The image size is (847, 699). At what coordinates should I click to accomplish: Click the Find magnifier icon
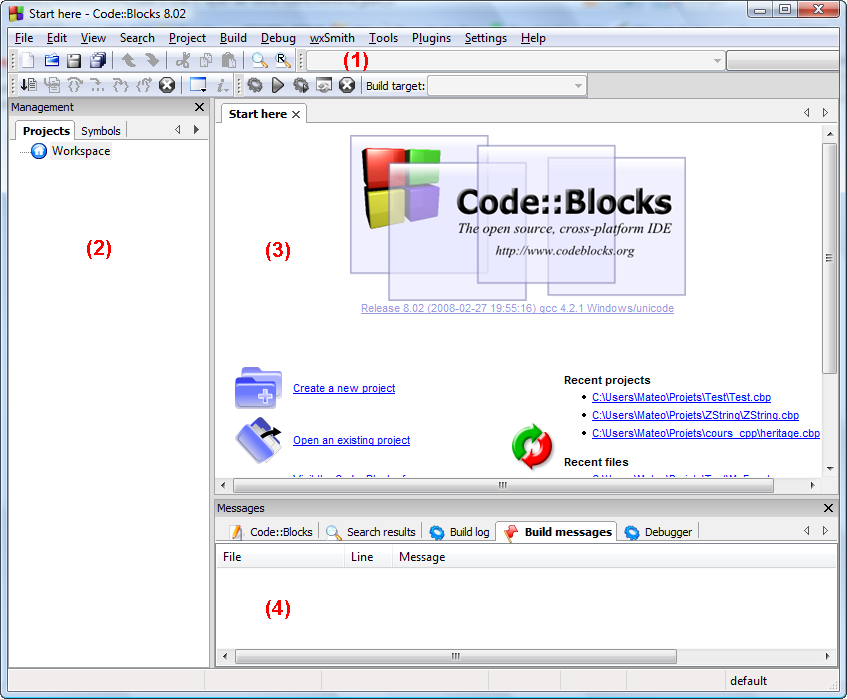click(x=260, y=60)
